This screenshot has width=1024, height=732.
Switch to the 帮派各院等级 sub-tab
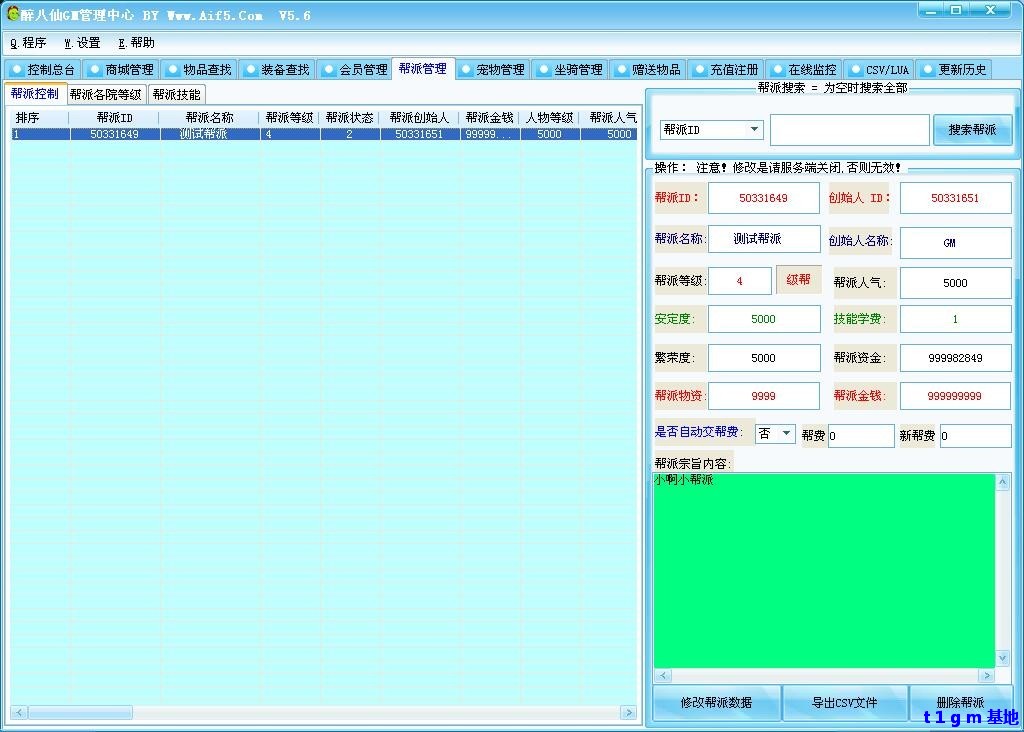[x=105, y=93]
